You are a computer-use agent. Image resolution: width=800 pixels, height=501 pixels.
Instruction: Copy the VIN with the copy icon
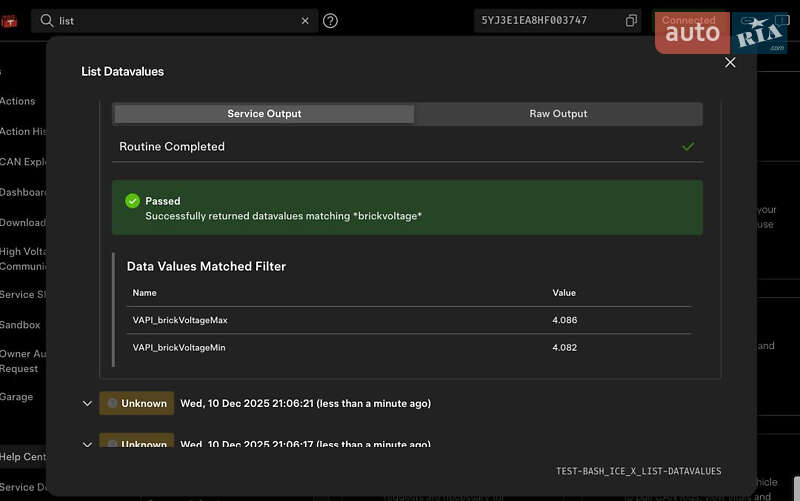tap(631, 21)
